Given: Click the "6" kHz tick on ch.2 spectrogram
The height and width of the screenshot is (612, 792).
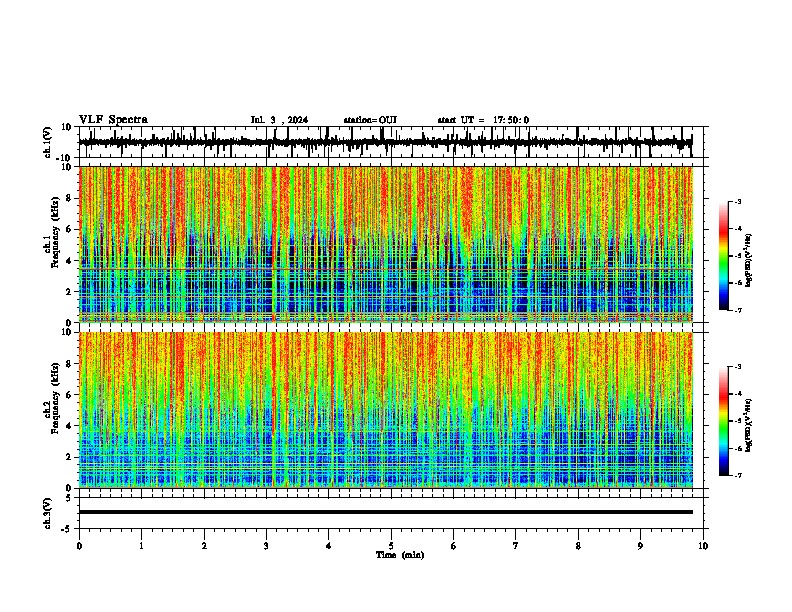Looking at the screenshot, I should [x=69, y=395].
